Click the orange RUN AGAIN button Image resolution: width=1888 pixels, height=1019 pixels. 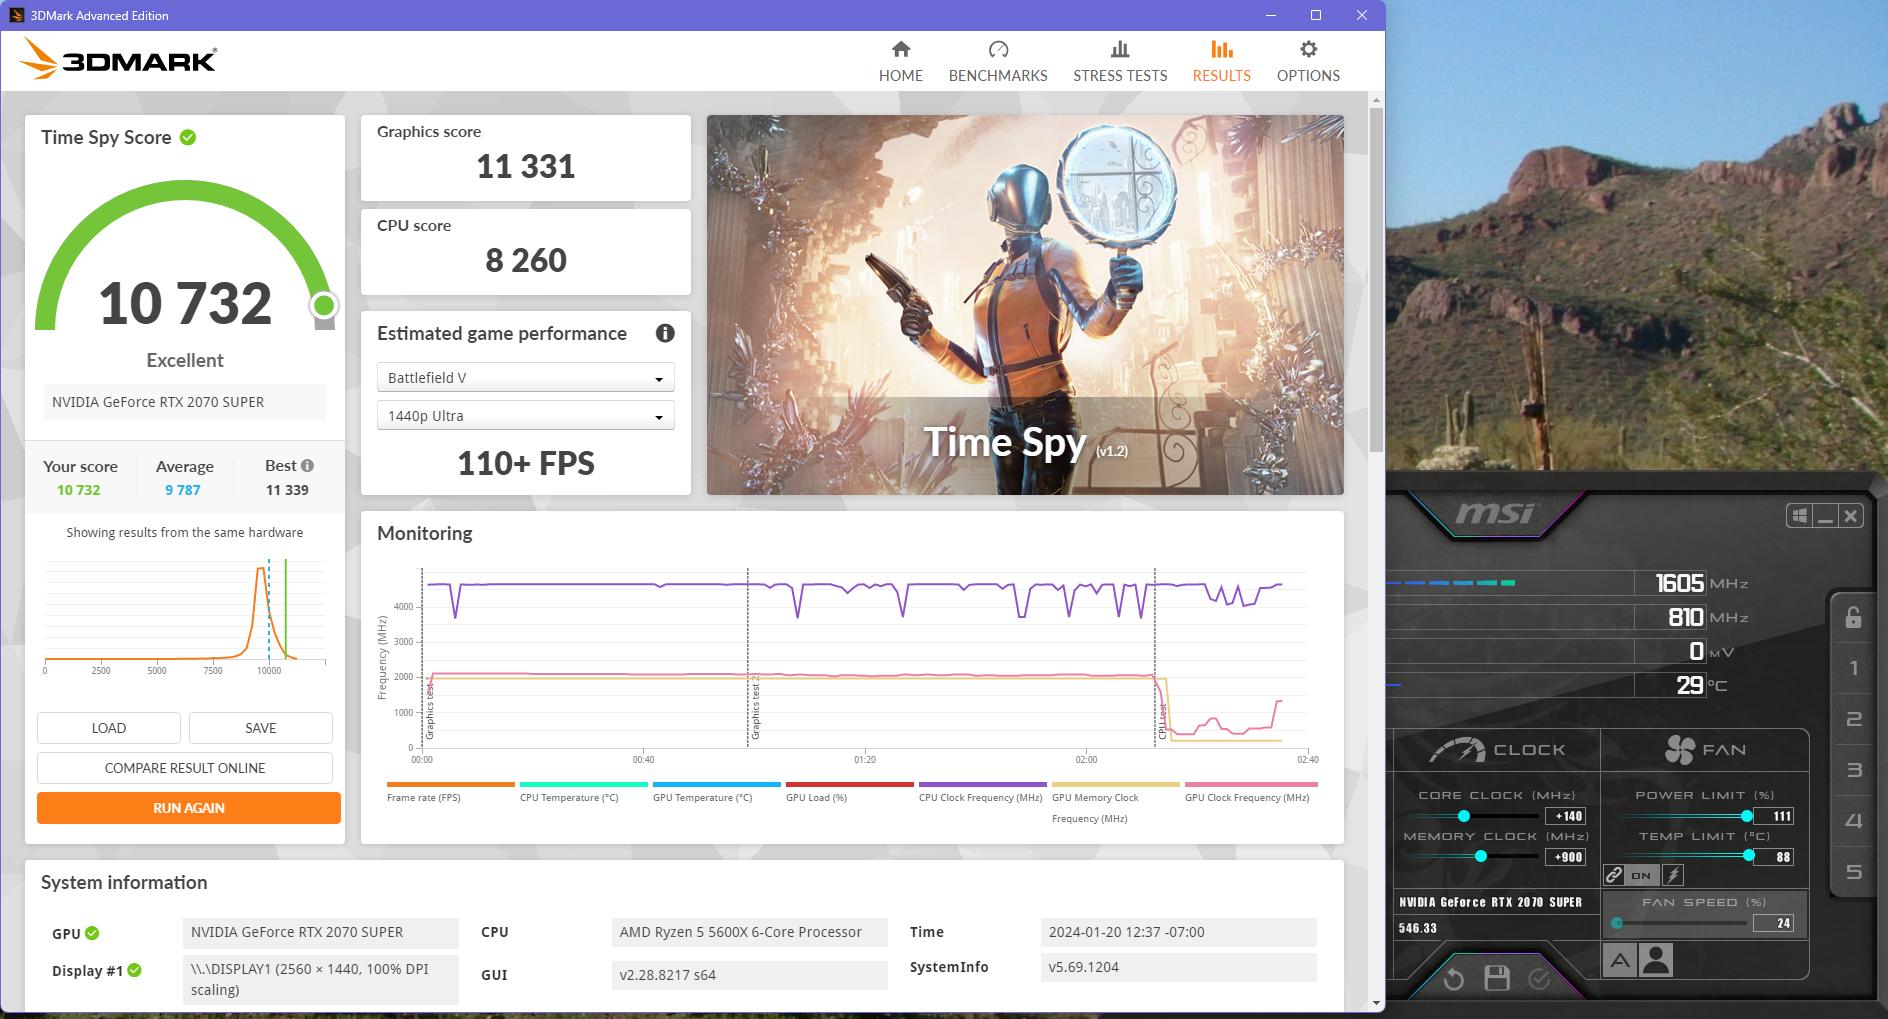pos(189,808)
